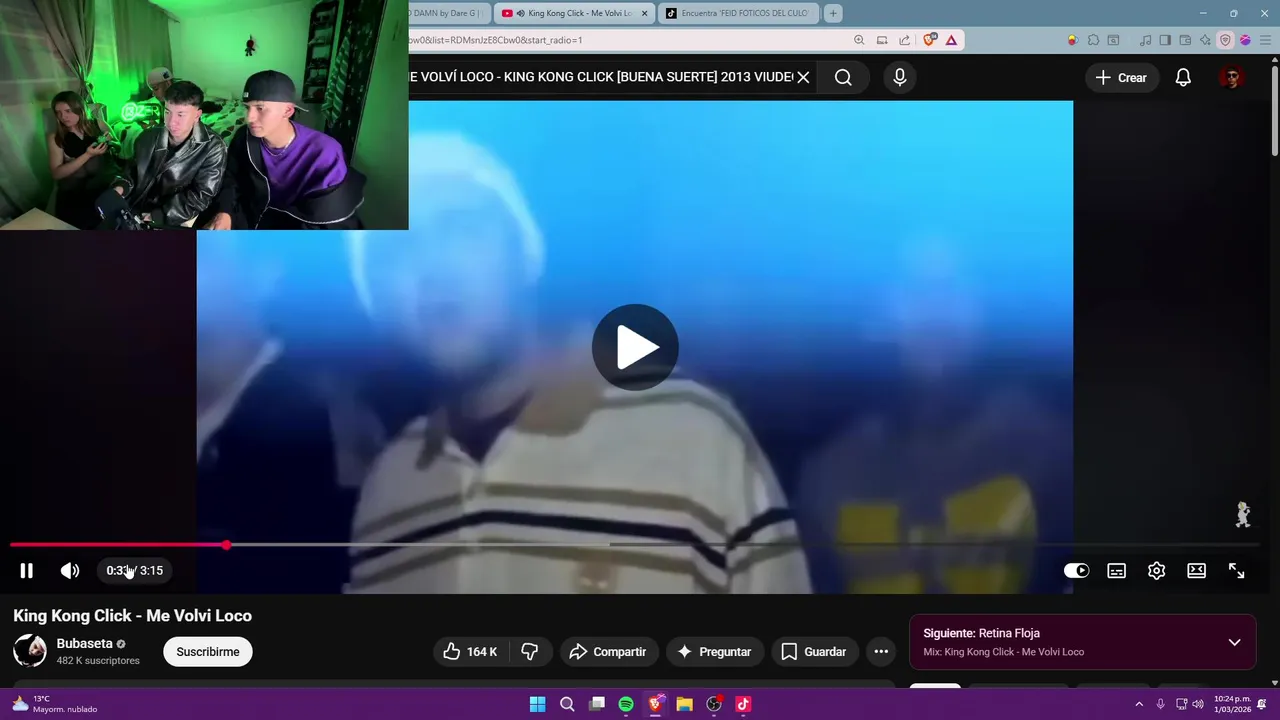Switch to the Encuentra FEID TikTok tab
This screenshot has height=720, width=1280.
tap(738, 13)
